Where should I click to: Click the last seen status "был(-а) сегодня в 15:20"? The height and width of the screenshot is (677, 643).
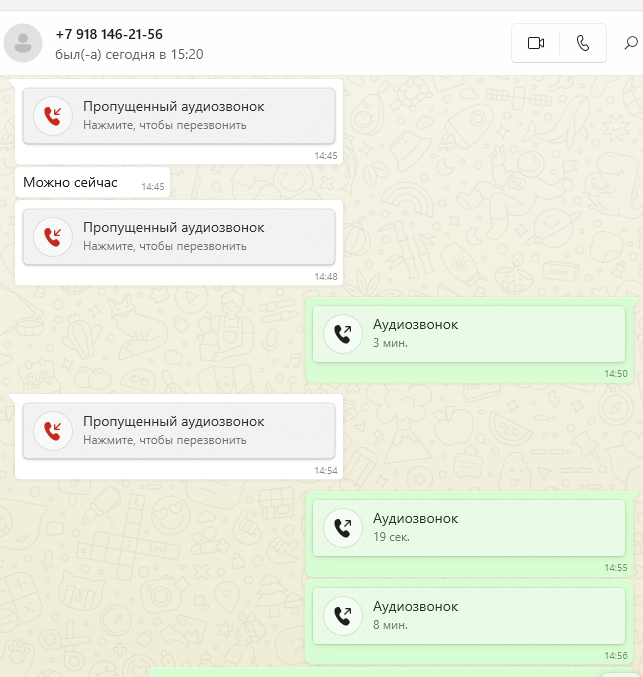click(x=129, y=54)
